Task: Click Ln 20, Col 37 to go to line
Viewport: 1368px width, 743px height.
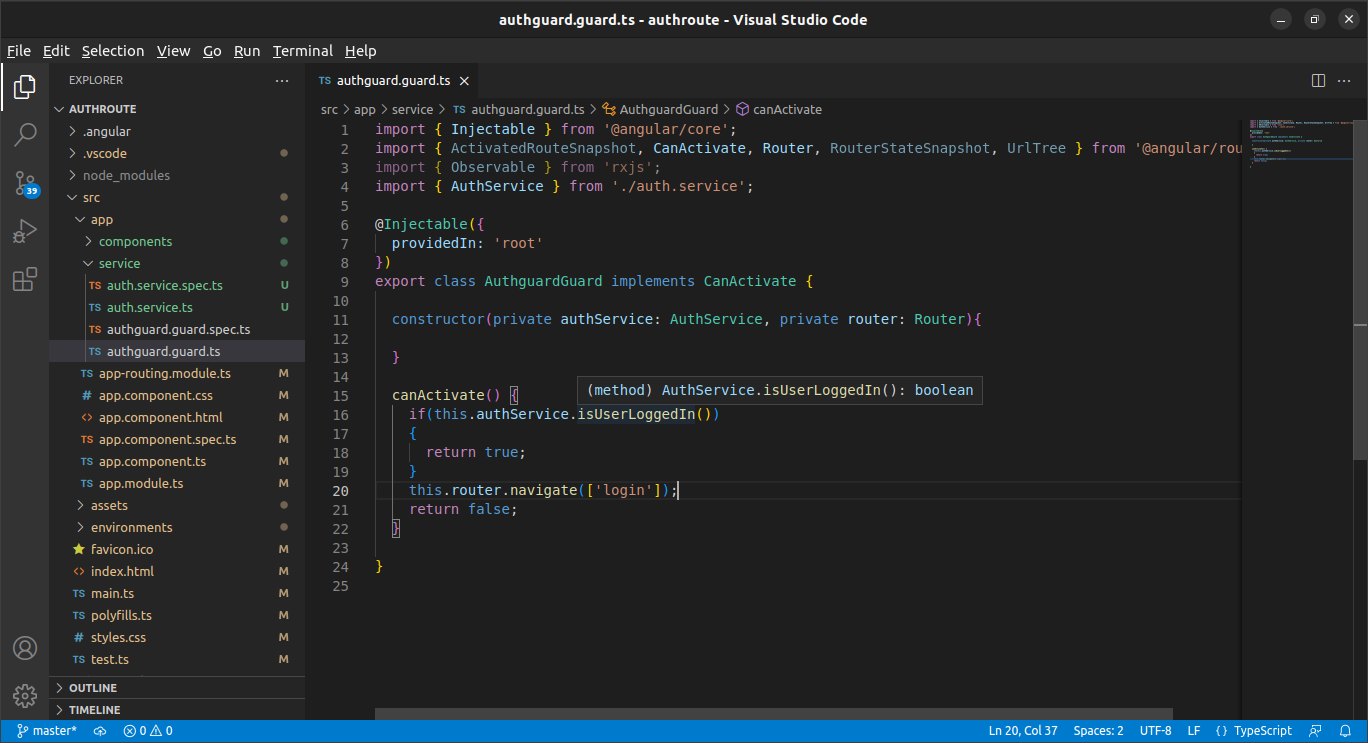Action: point(1023,731)
